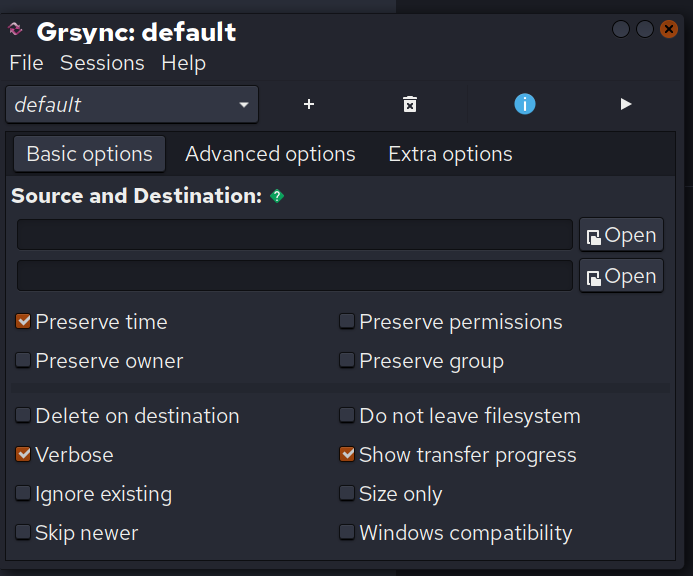
Task: Click the green help diamond next to Source and Destination
Action: [277, 196]
